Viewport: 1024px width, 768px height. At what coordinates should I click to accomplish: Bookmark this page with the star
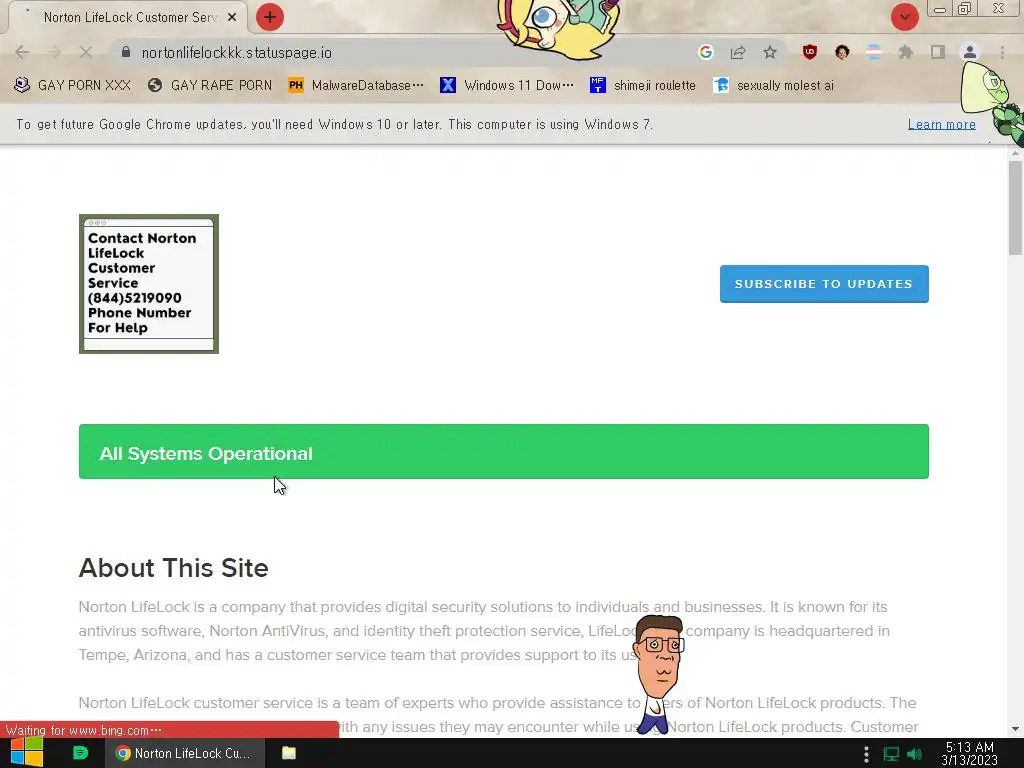click(770, 52)
